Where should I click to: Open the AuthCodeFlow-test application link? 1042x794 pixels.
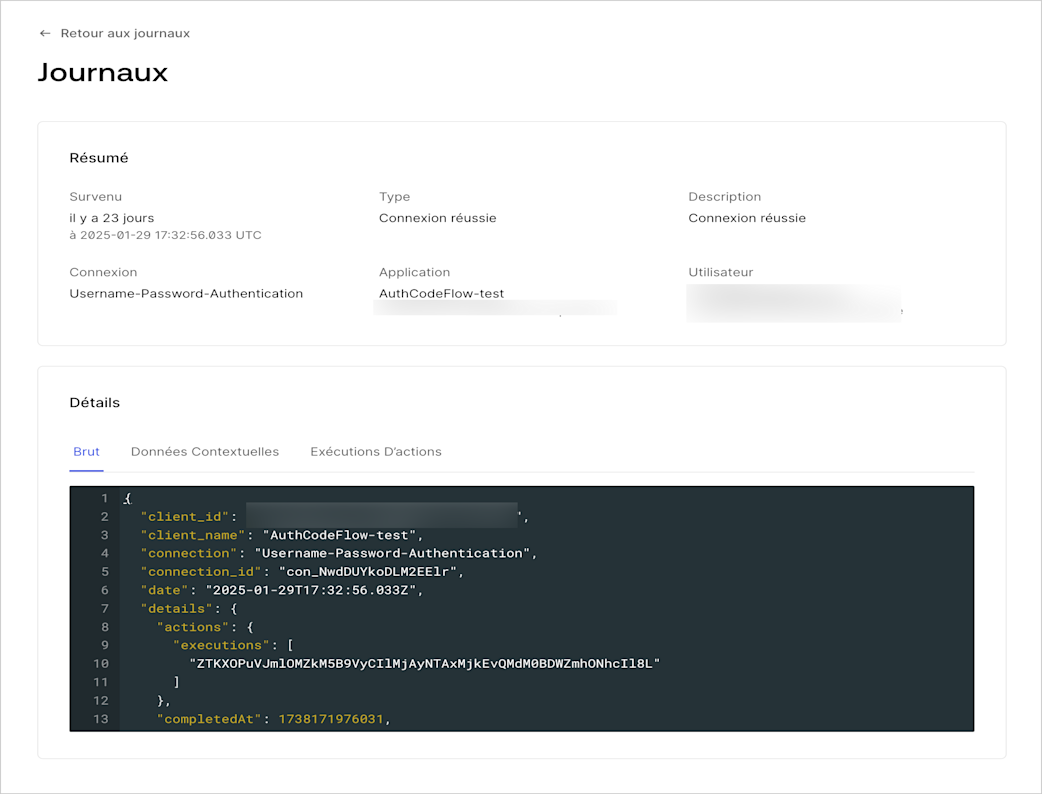pos(441,293)
